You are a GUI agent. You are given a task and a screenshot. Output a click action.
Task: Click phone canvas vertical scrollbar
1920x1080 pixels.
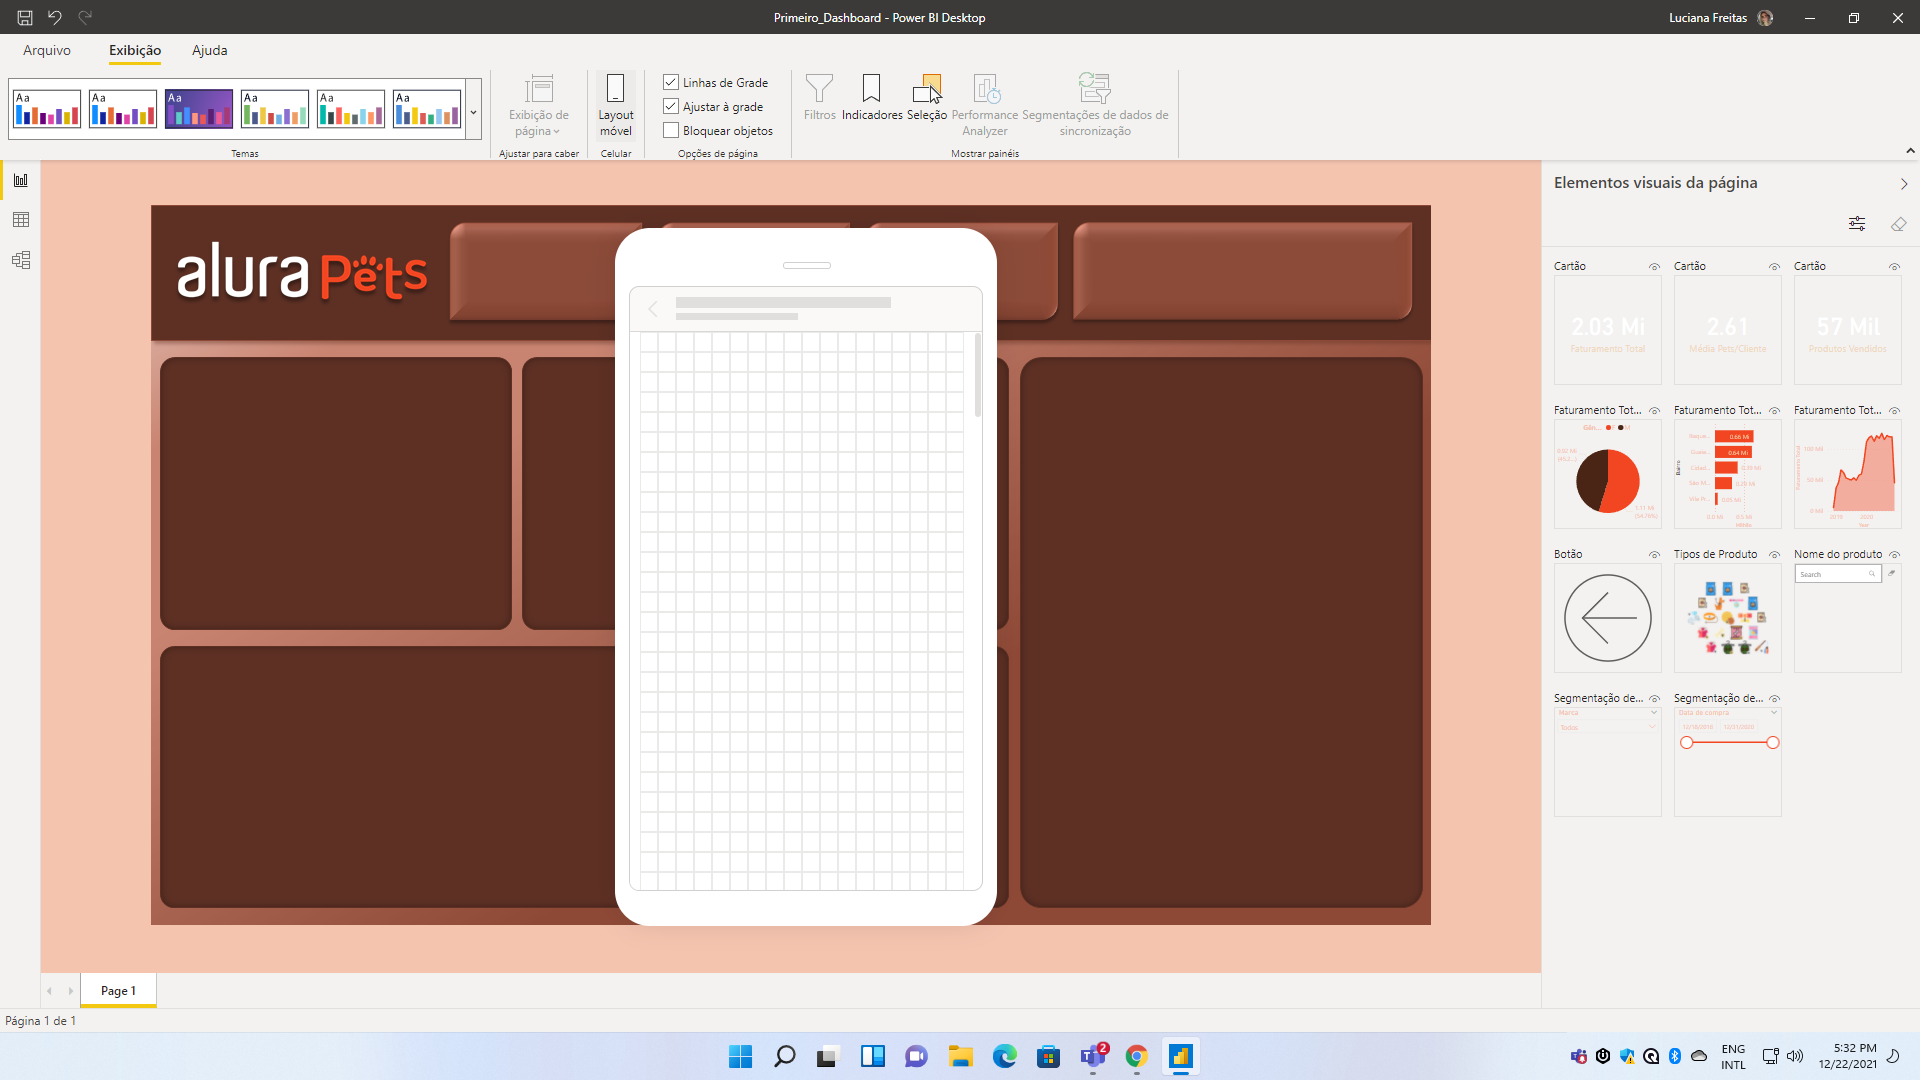(x=977, y=375)
